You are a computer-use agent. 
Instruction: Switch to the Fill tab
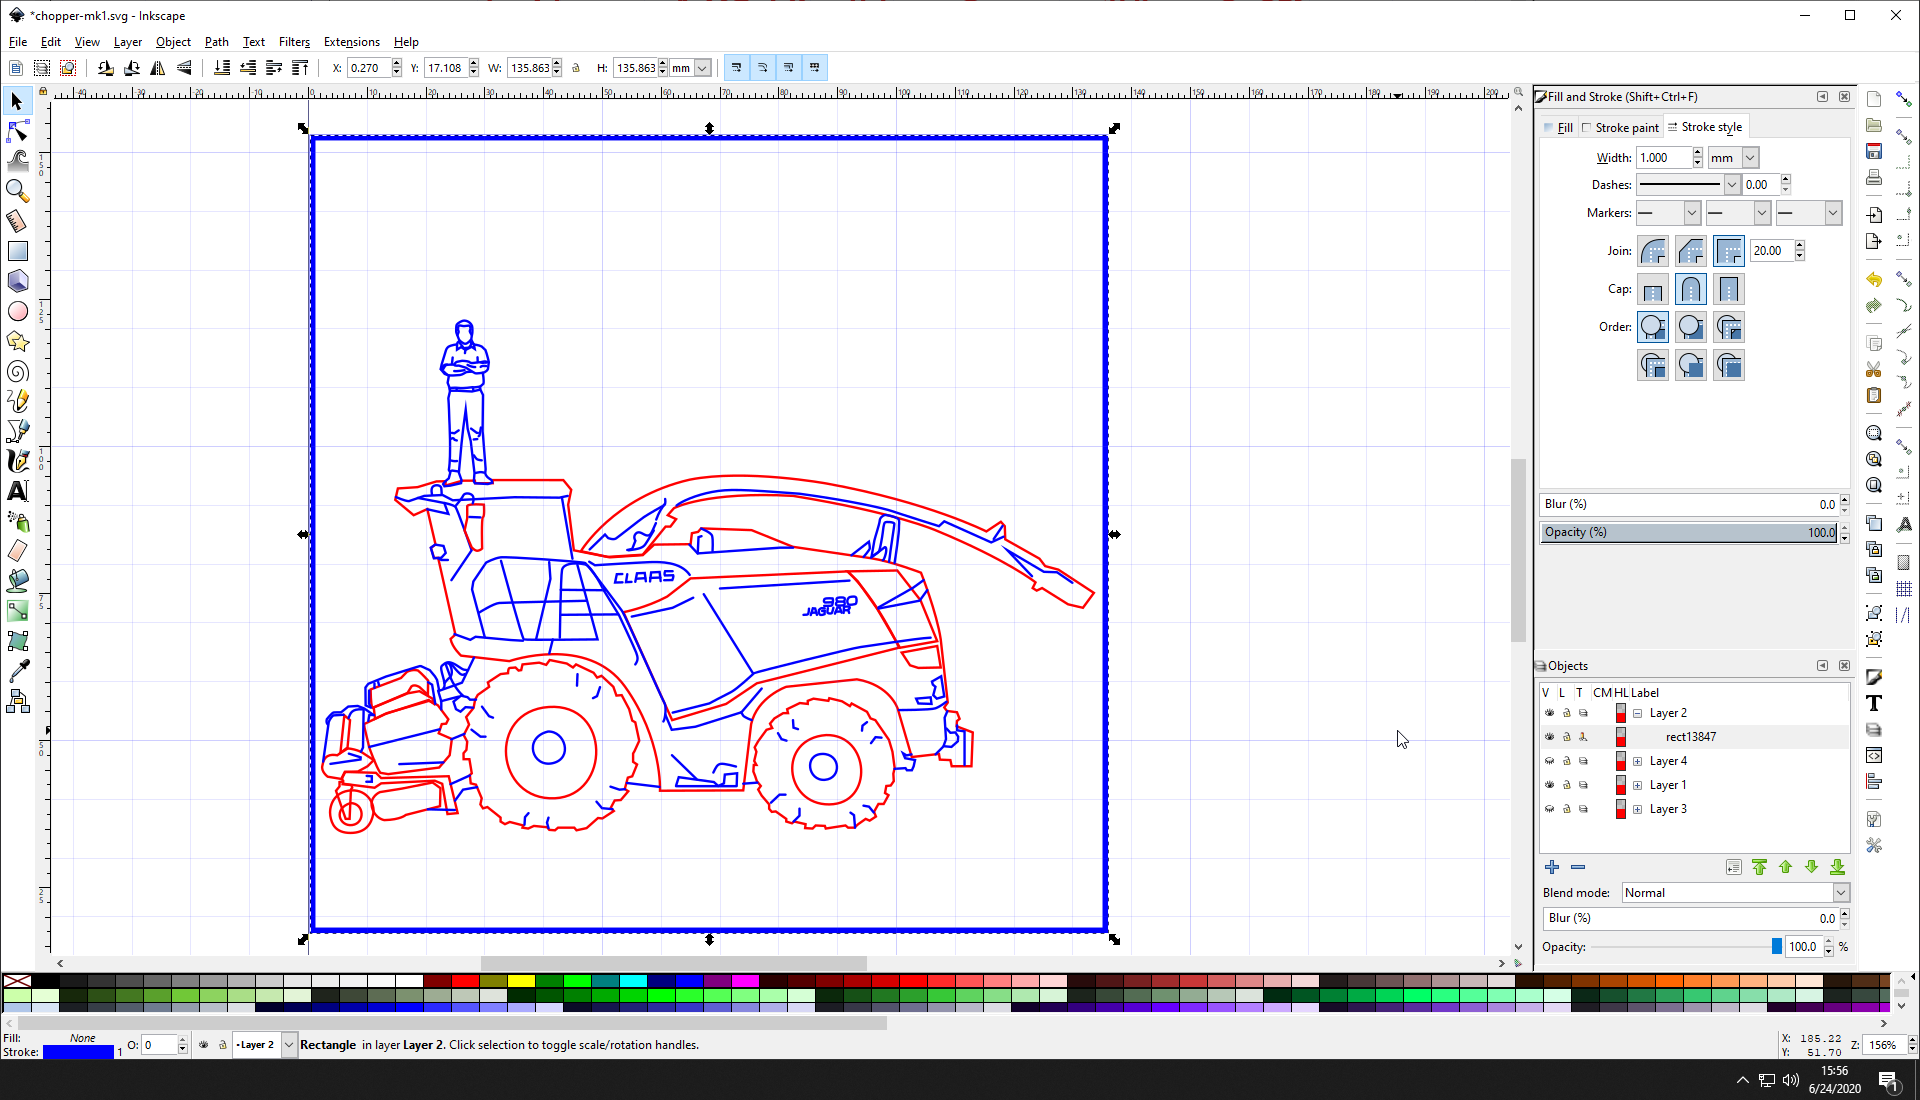[x=1558, y=128]
